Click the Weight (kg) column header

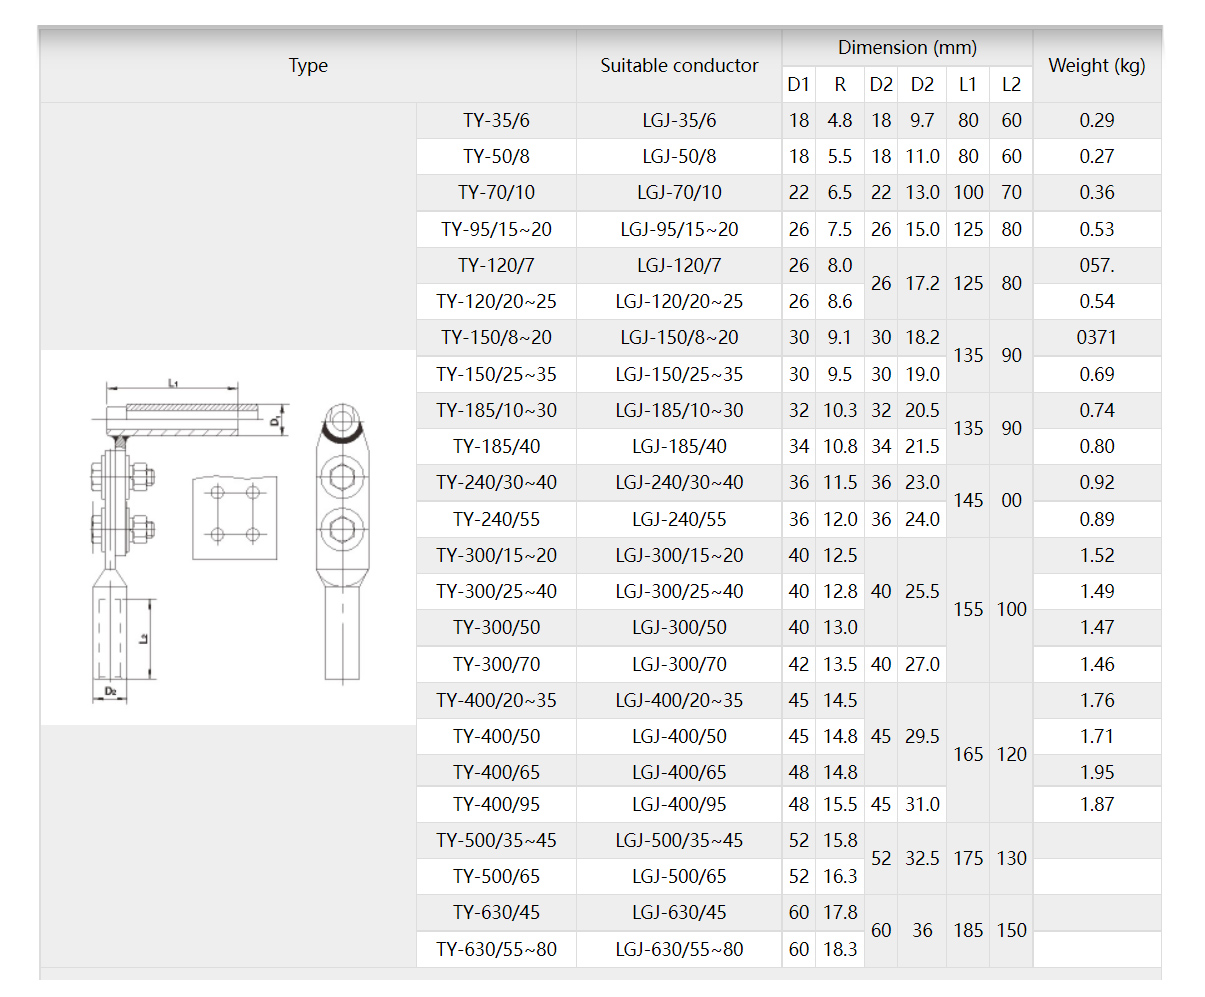[x=1097, y=66]
